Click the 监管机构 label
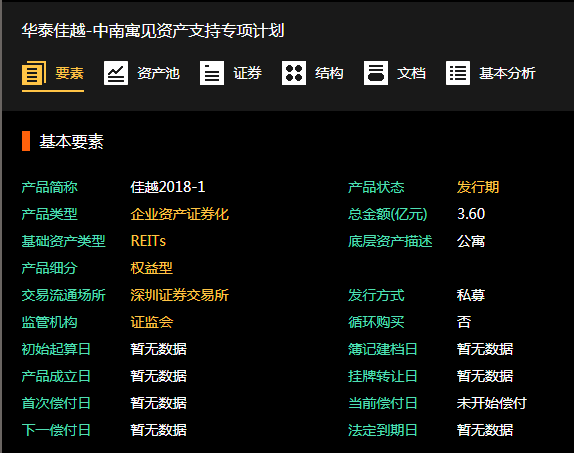 49,322
